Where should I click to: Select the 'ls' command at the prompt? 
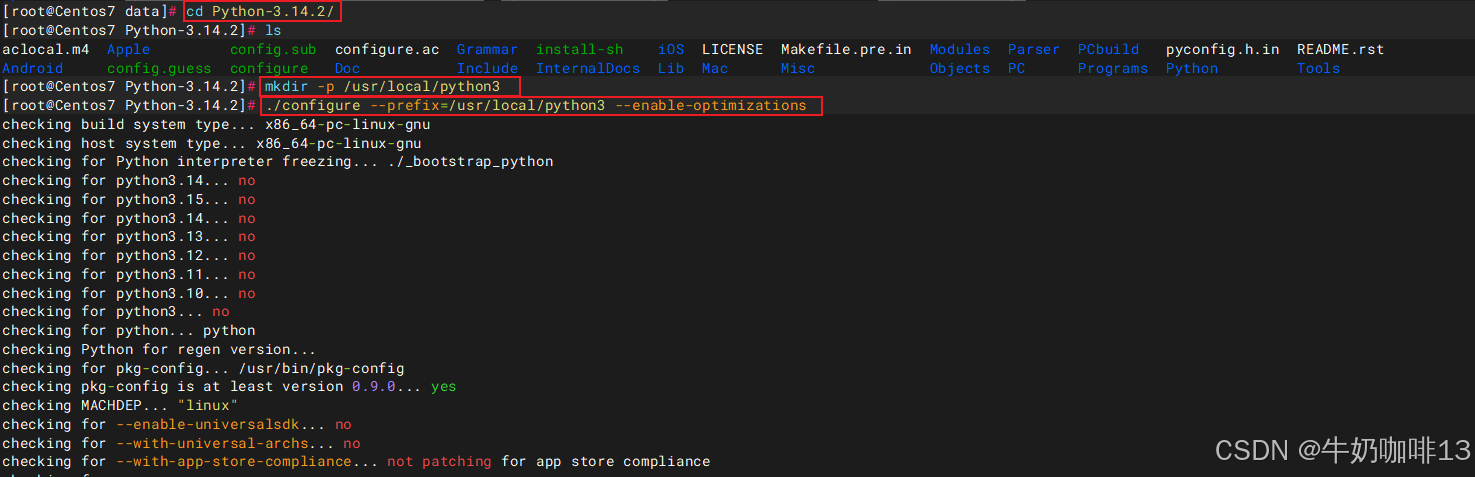pyautogui.click(x=273, y=30)
